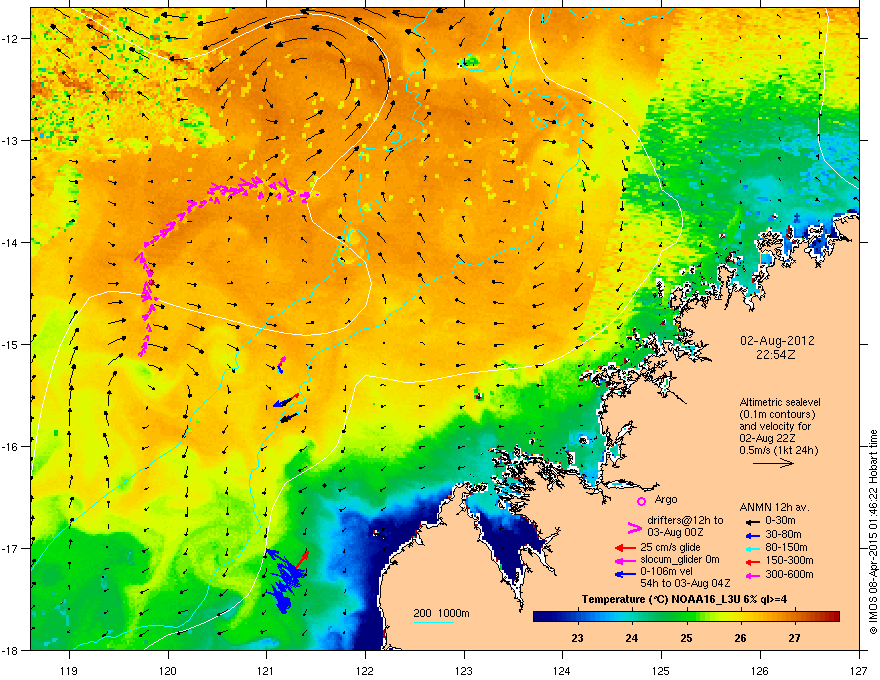Image resolution: width=880 pixels, height=680 pixels.
Task: Click the magenta 300-600m ANMN arrow symbol
Action: point(753,576)
